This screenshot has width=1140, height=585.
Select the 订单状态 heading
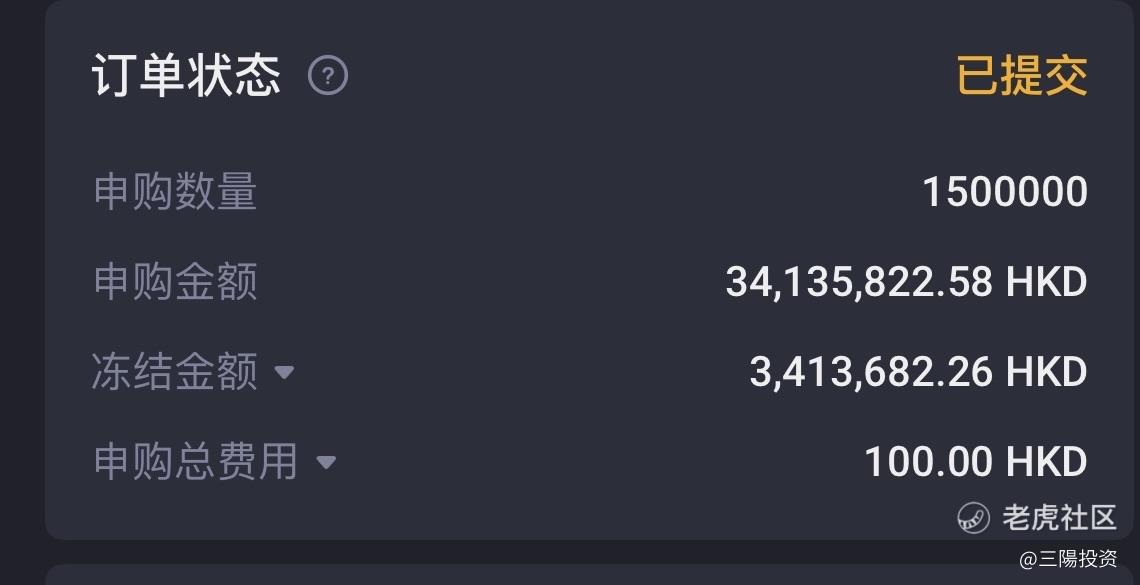click(186, 76)
